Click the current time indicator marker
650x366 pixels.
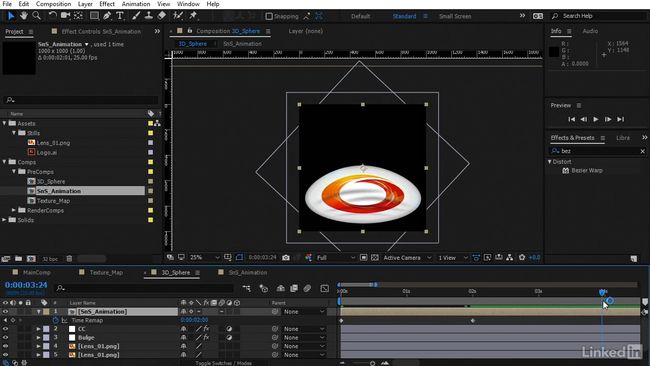click(602, 293)
